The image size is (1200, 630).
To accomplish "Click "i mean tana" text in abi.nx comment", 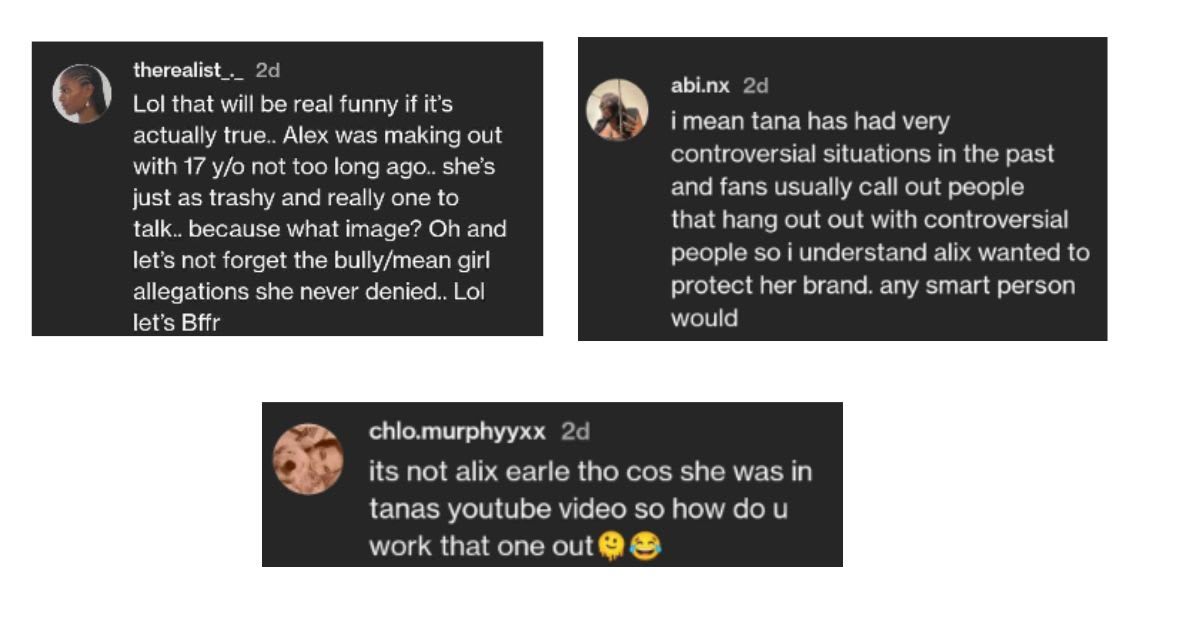I will 728,121.
